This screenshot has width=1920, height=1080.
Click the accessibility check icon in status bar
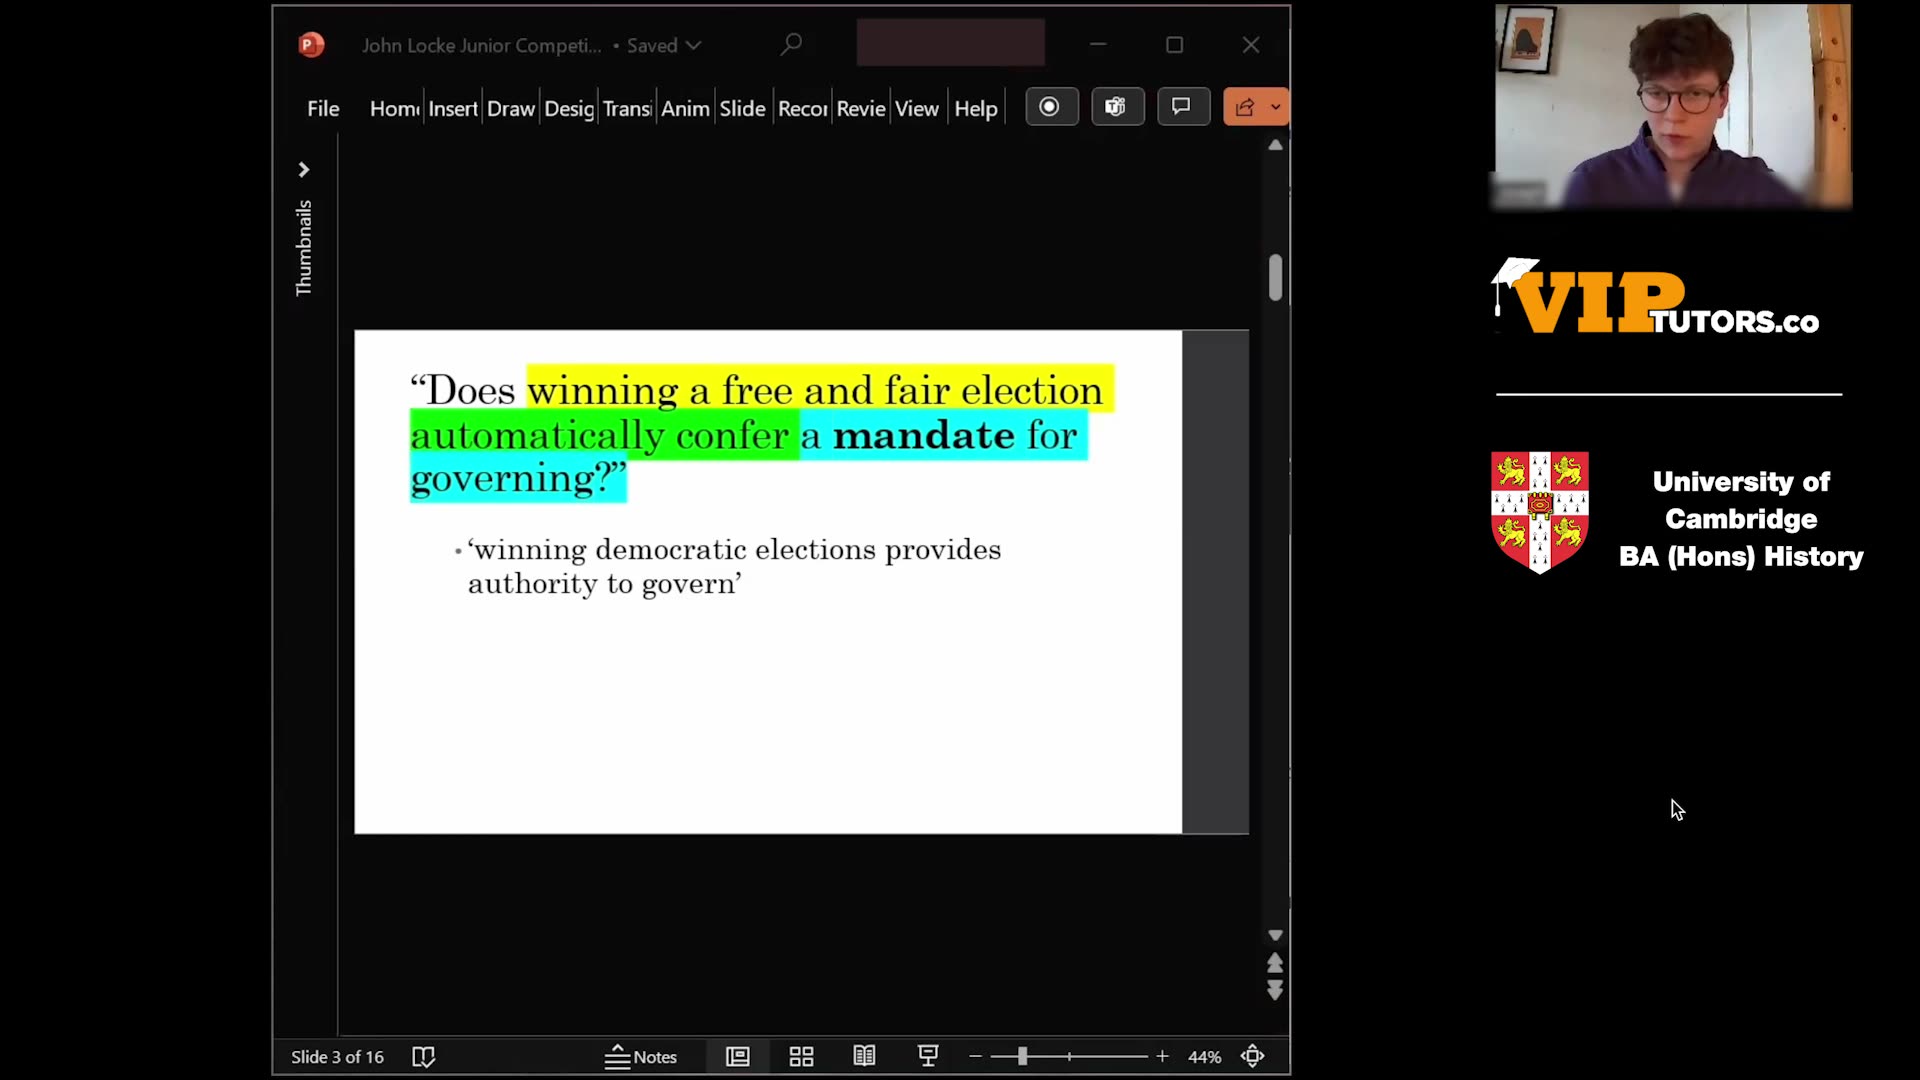[424, 1057]
